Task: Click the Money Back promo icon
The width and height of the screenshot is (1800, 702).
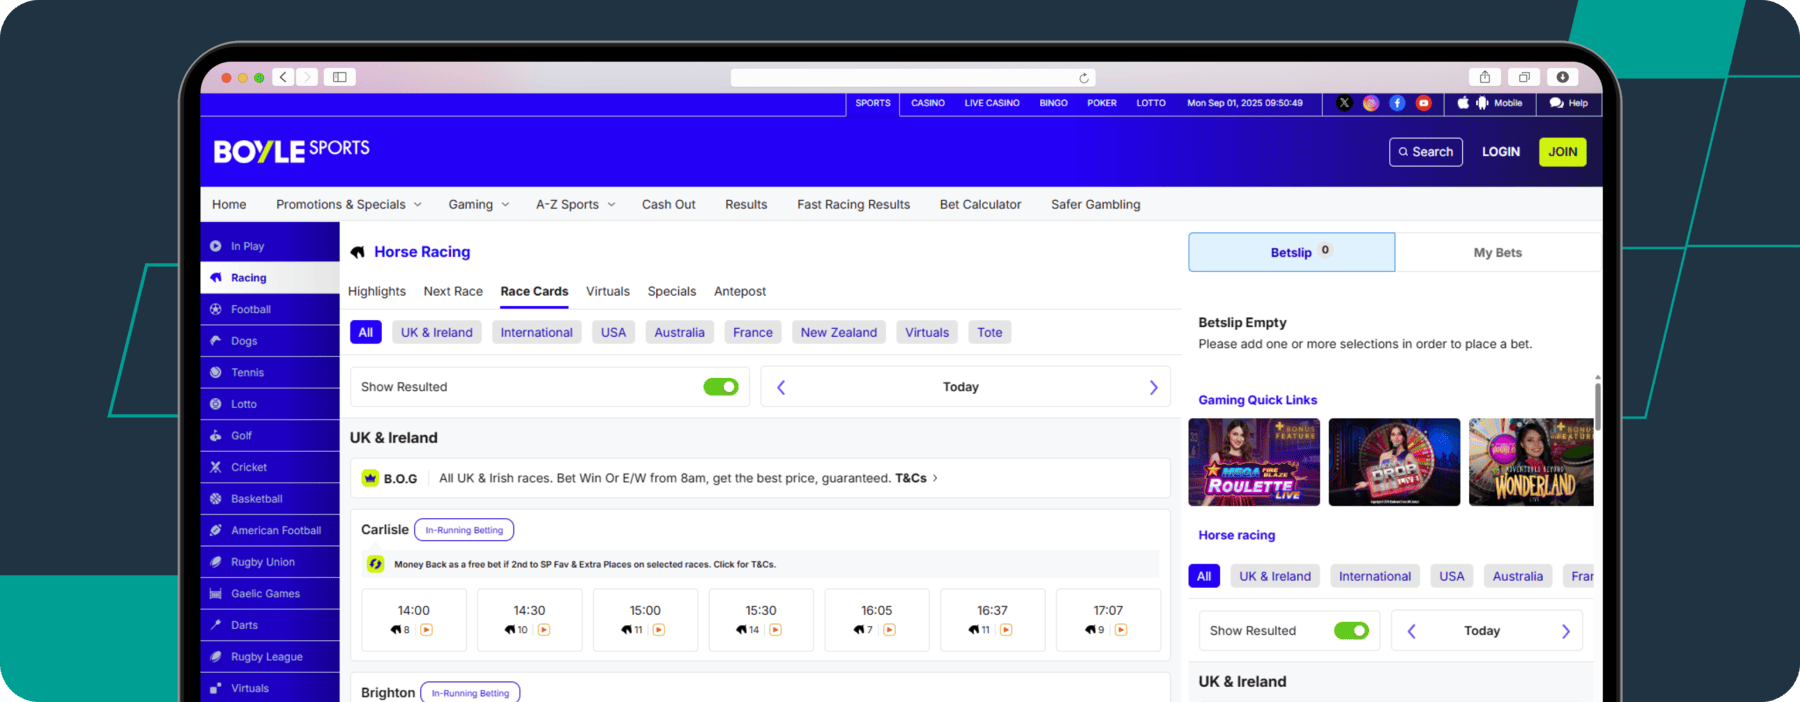Action: click(375, 564)
